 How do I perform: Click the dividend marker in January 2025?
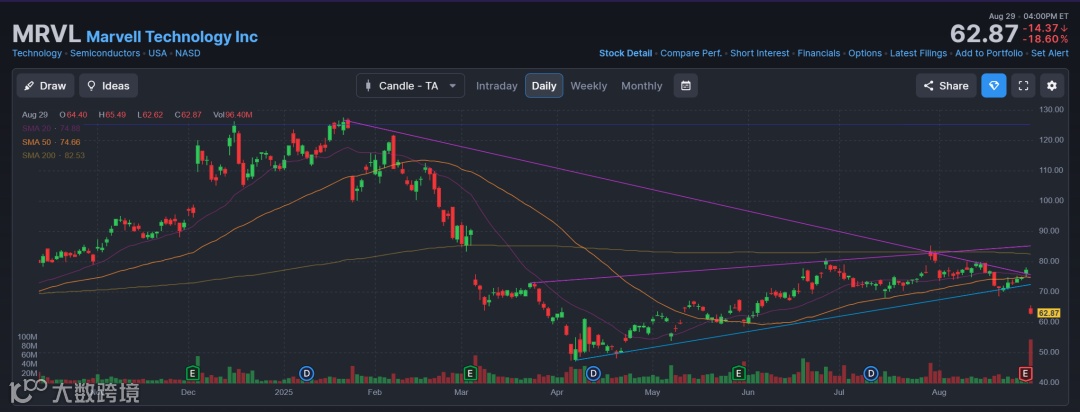(307, 373)
